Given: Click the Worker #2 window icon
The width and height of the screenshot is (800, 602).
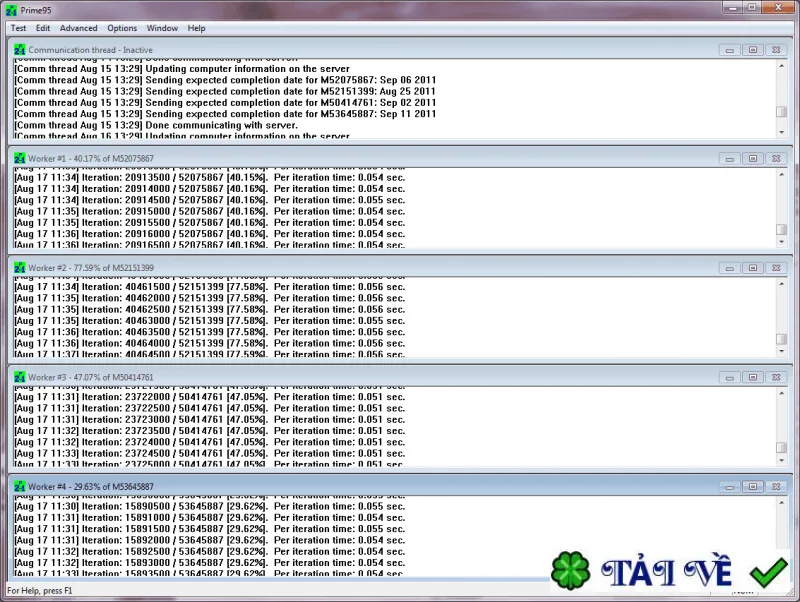Looking at the screenshot, I should click(x=19, y=268).
